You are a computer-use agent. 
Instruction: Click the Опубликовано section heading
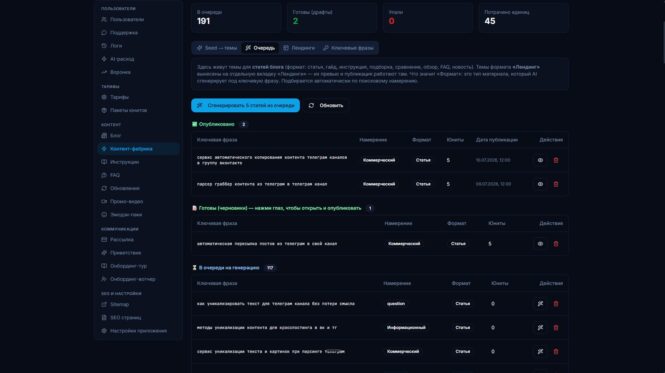[216, 124]
